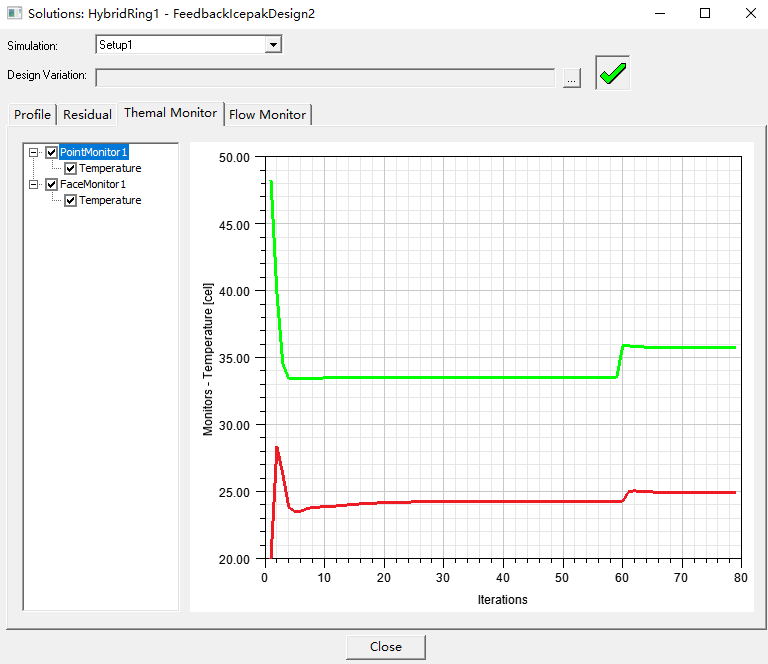Select the Themal Monitor tab
768x664 pixels.
(170, 113)
